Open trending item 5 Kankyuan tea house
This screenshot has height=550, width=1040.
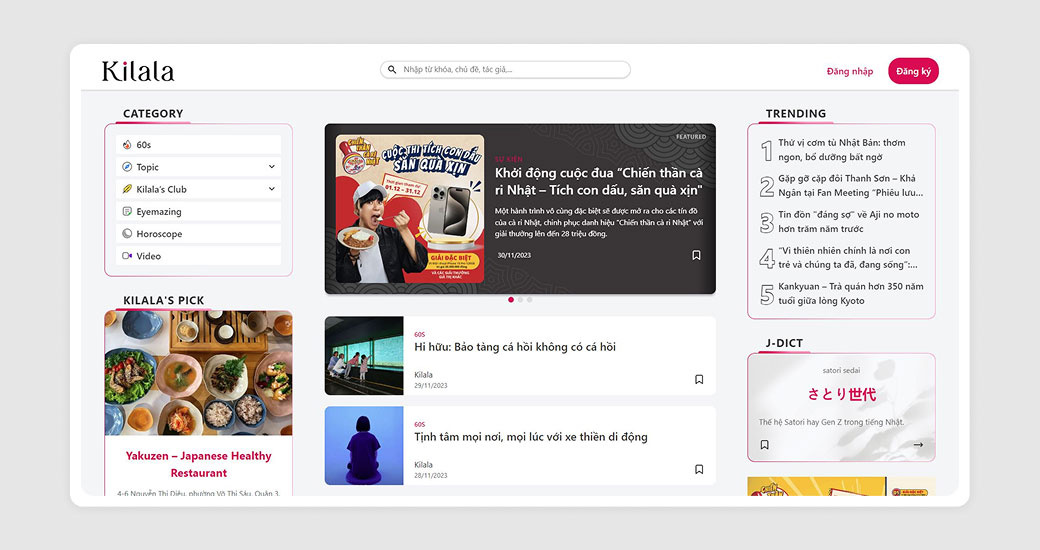[x=842, y=293]
